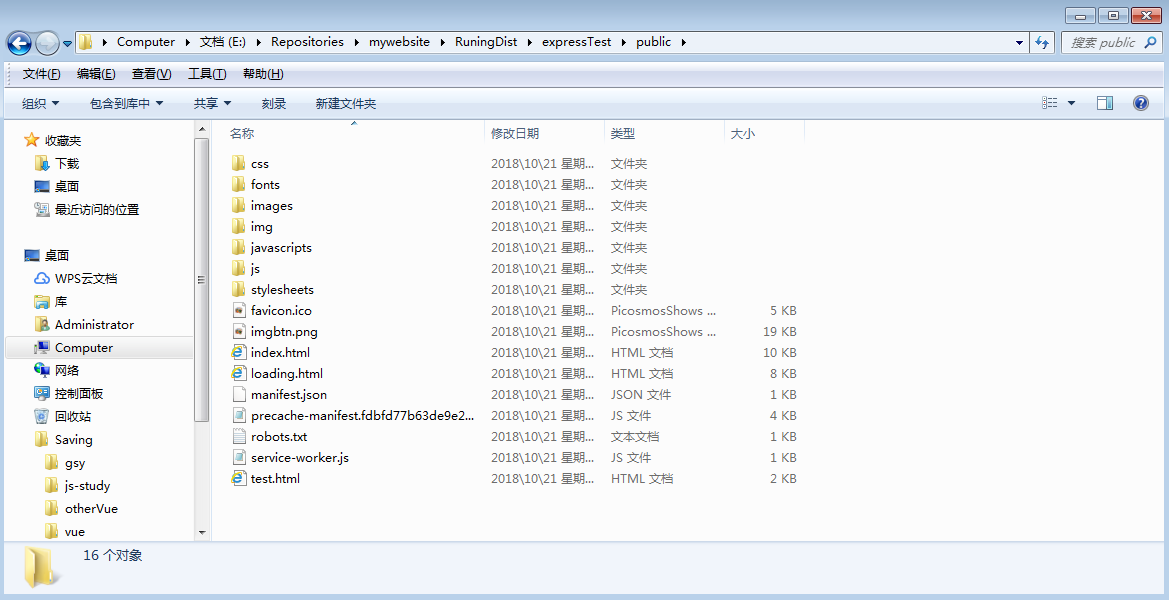Sort by the 类型 column header
The height and width of the screenshot is (600, 1169).
point(623,133)
